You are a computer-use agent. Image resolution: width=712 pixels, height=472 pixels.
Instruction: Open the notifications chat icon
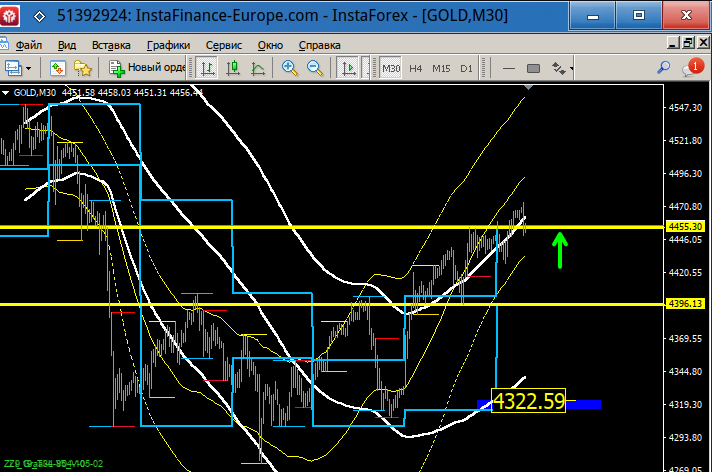[x=693, y=67]
